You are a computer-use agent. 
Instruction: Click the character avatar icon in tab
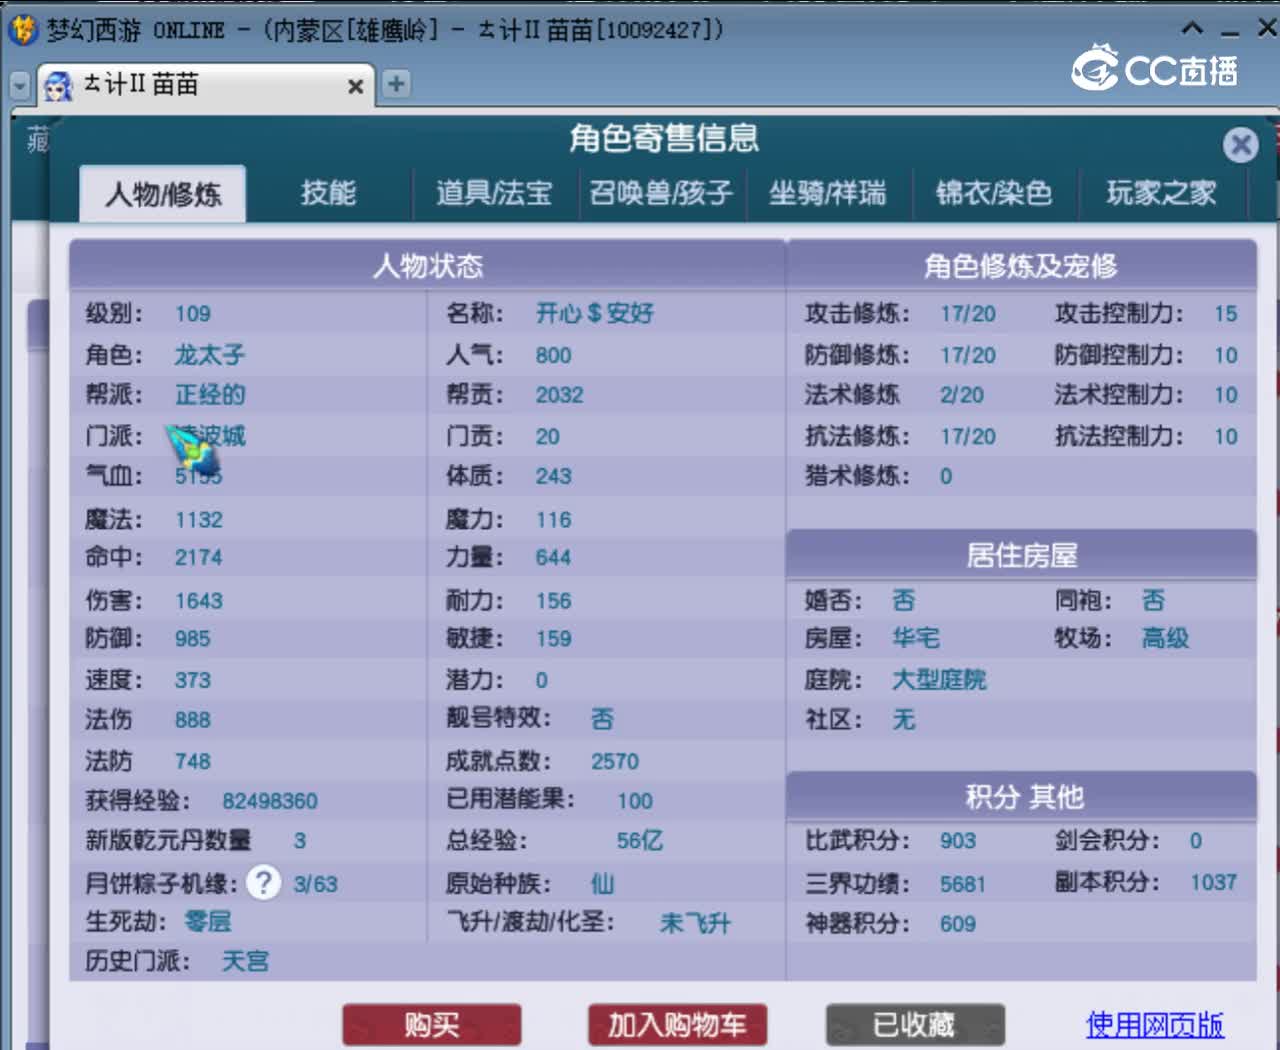pyautogui.click(x=59, y=86)
